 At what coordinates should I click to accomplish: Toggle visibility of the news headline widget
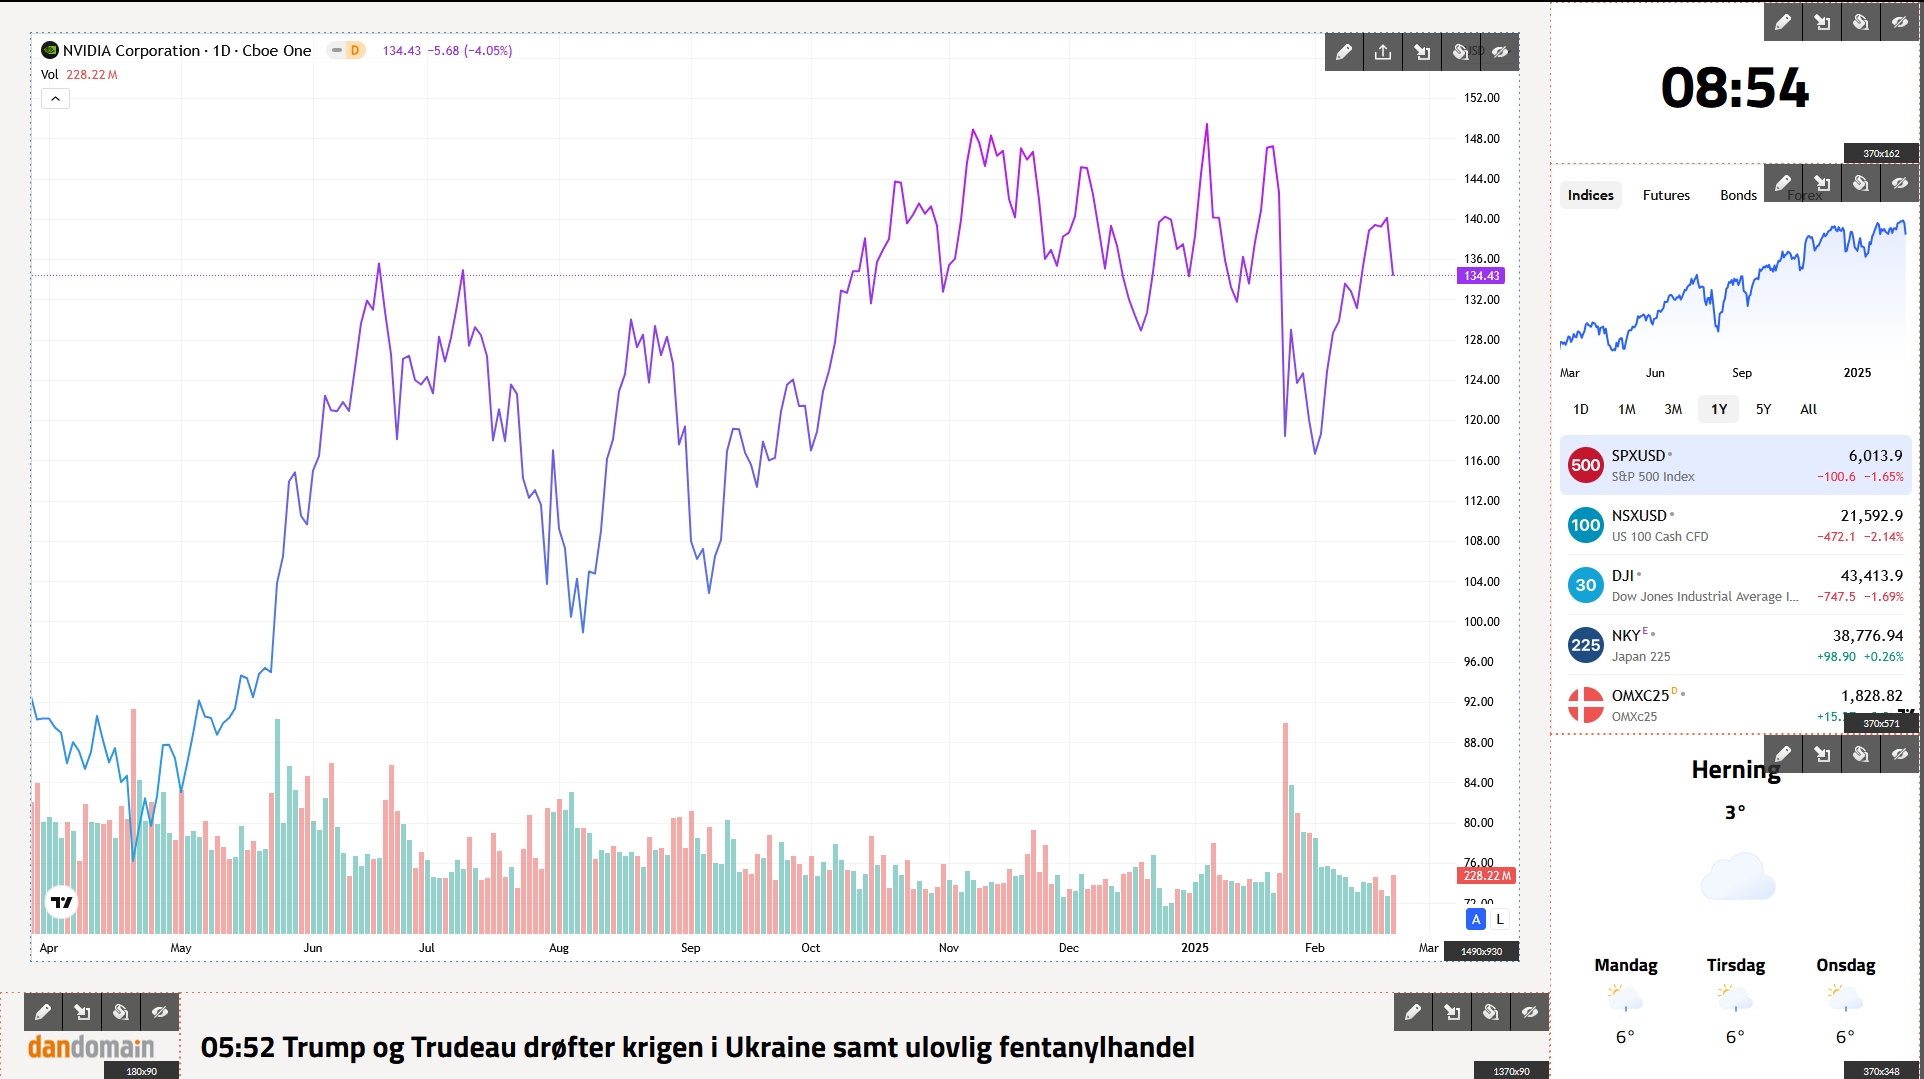[1530, 1012]
